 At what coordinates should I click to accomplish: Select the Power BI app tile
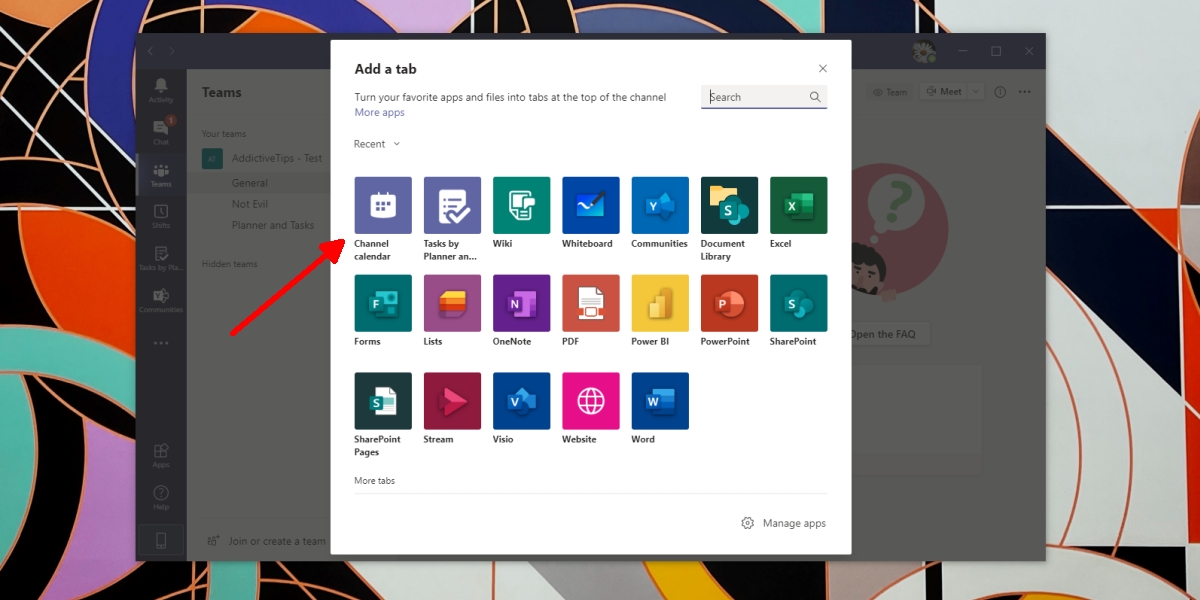pos(660,303)
